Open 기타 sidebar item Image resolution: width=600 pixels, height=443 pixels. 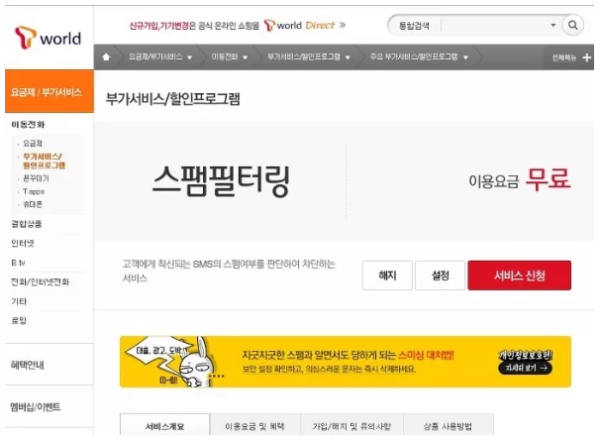click(19, 301)
